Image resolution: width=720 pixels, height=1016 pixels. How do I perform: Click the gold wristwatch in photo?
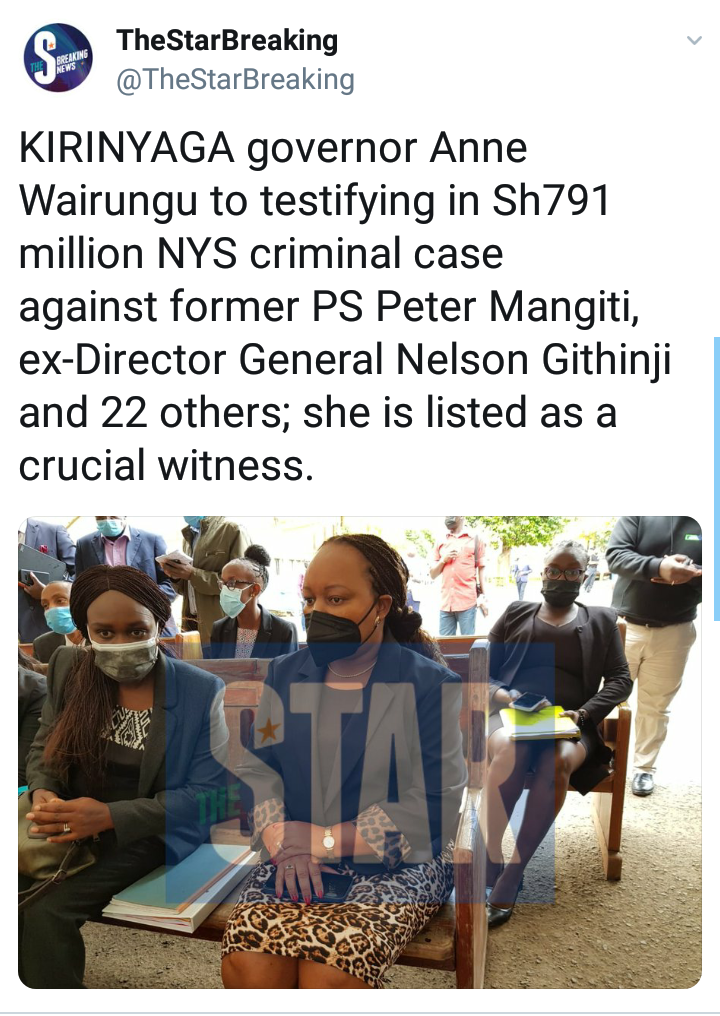click(x=329, y=842)
